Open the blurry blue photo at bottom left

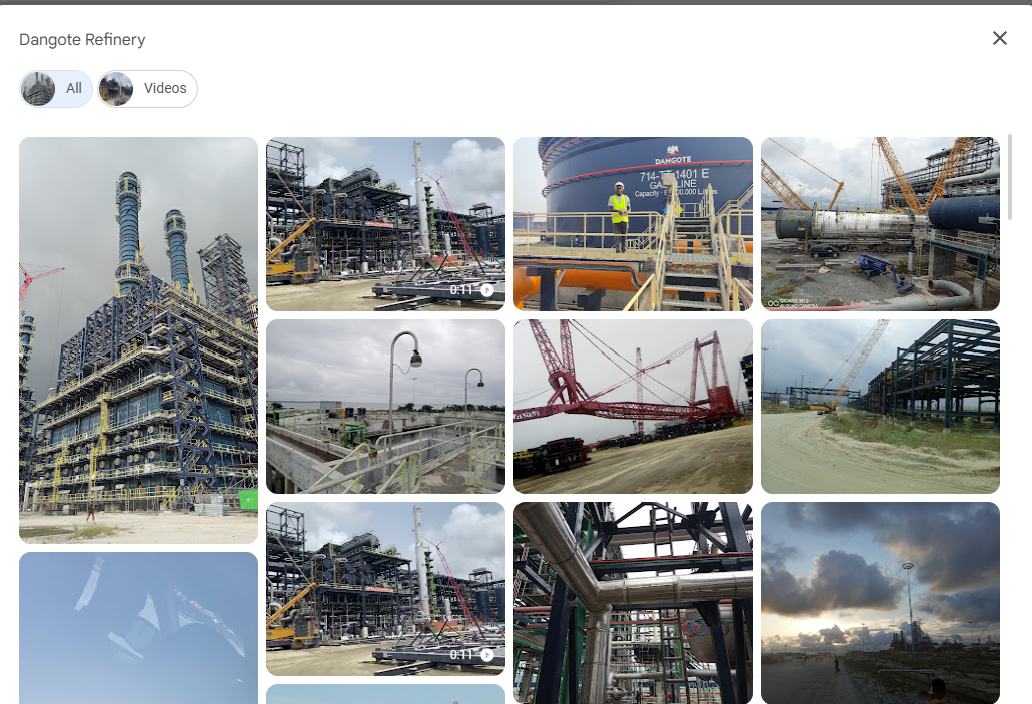pyautogui.click(x=138, y=627)
